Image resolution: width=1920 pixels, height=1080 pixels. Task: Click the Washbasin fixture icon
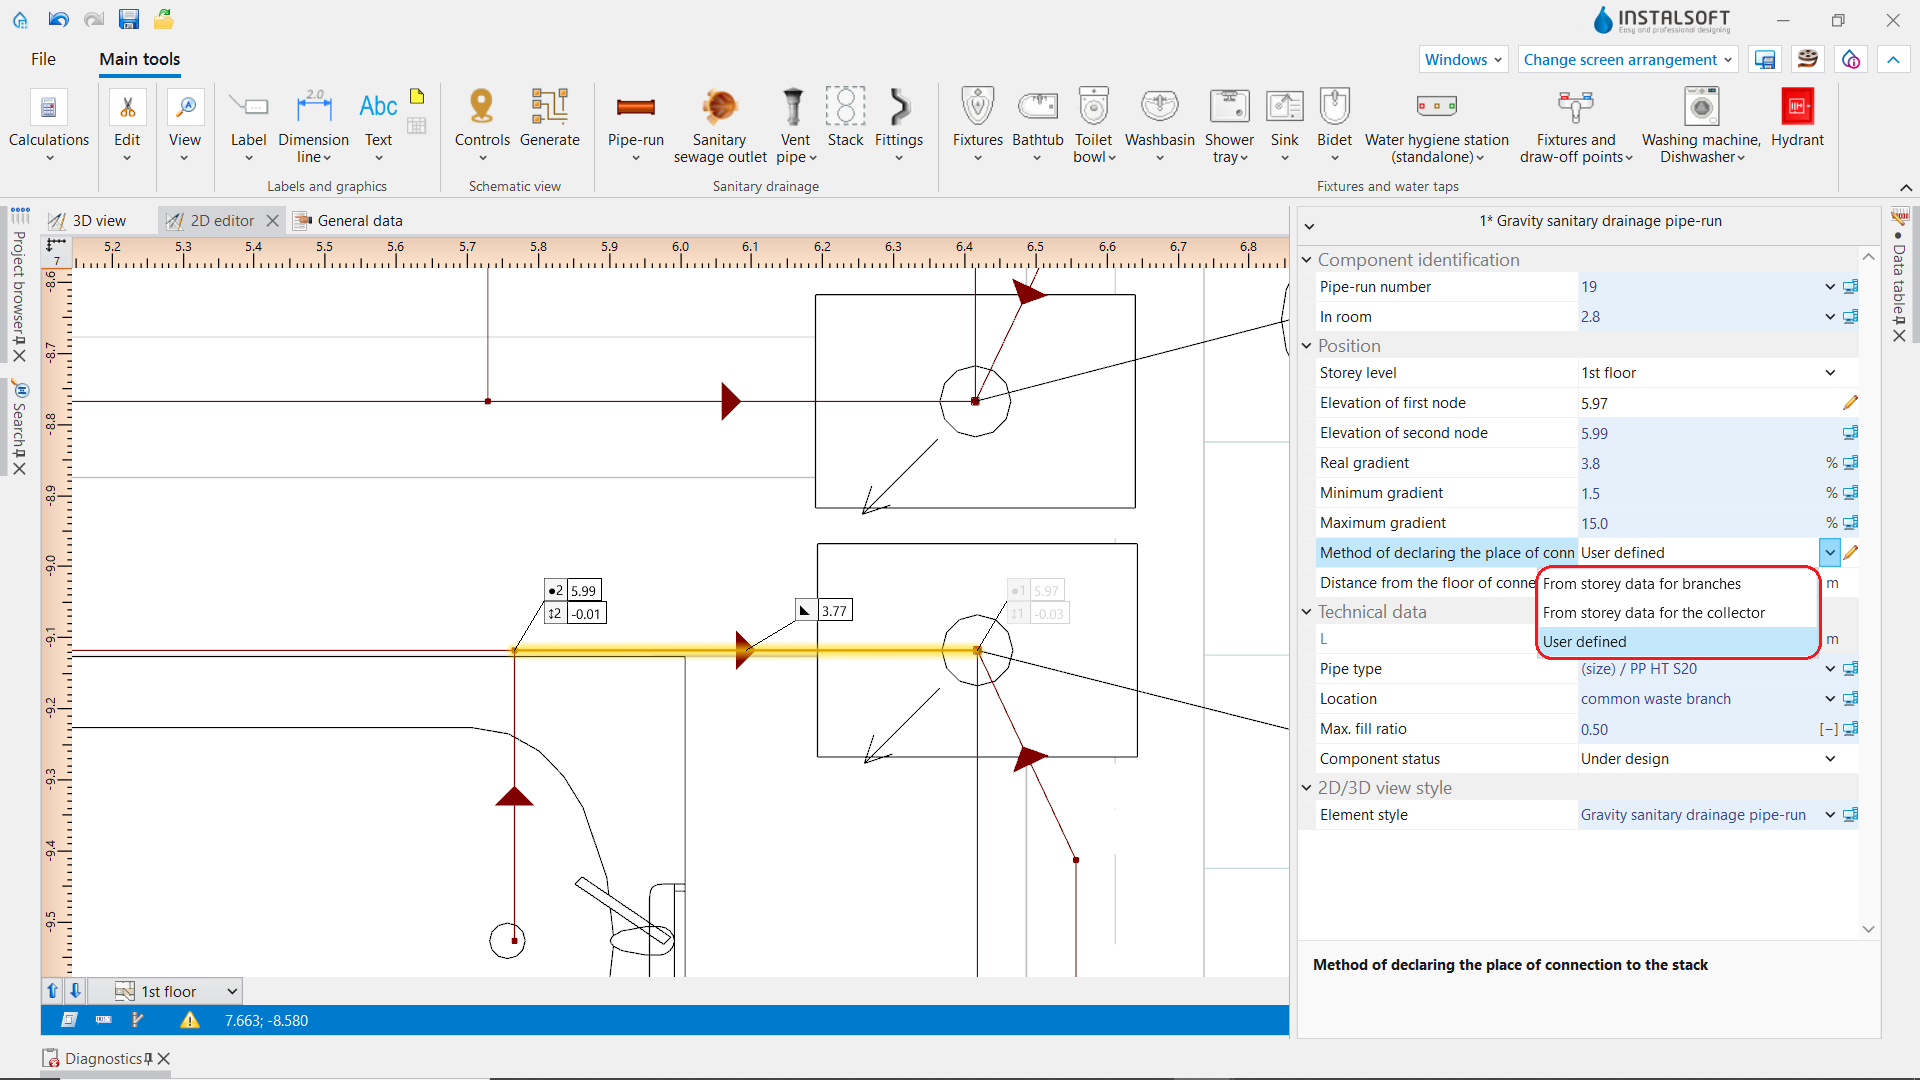click(x=1159, y=106)
